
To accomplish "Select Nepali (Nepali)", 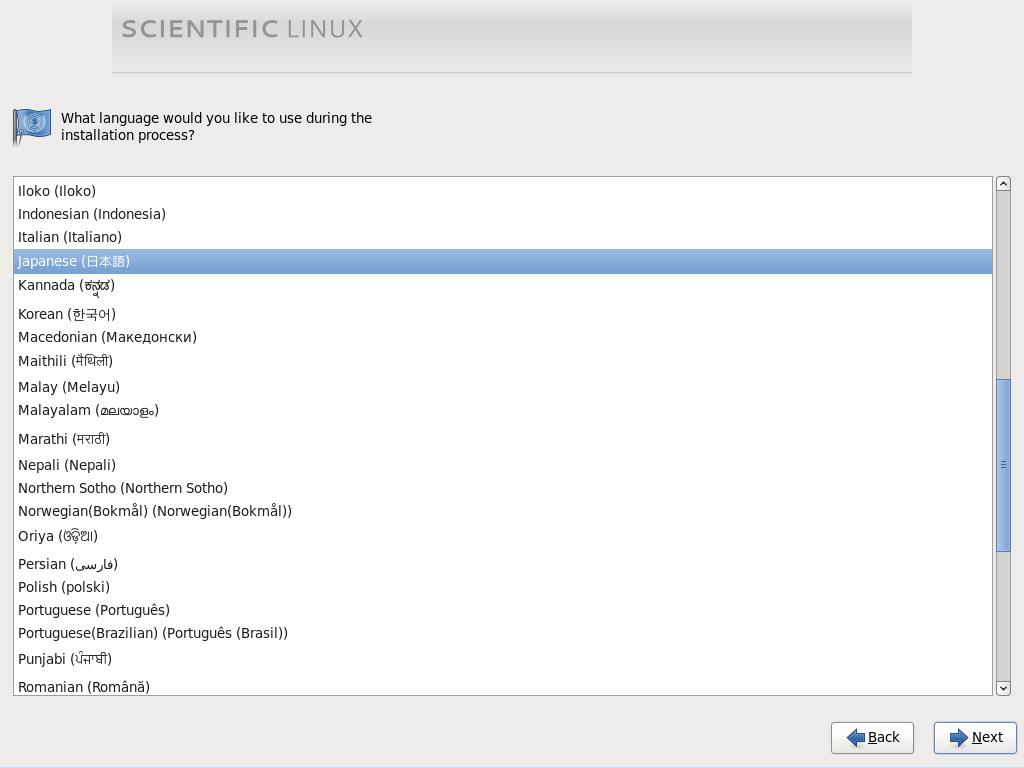I will (503, 465).
